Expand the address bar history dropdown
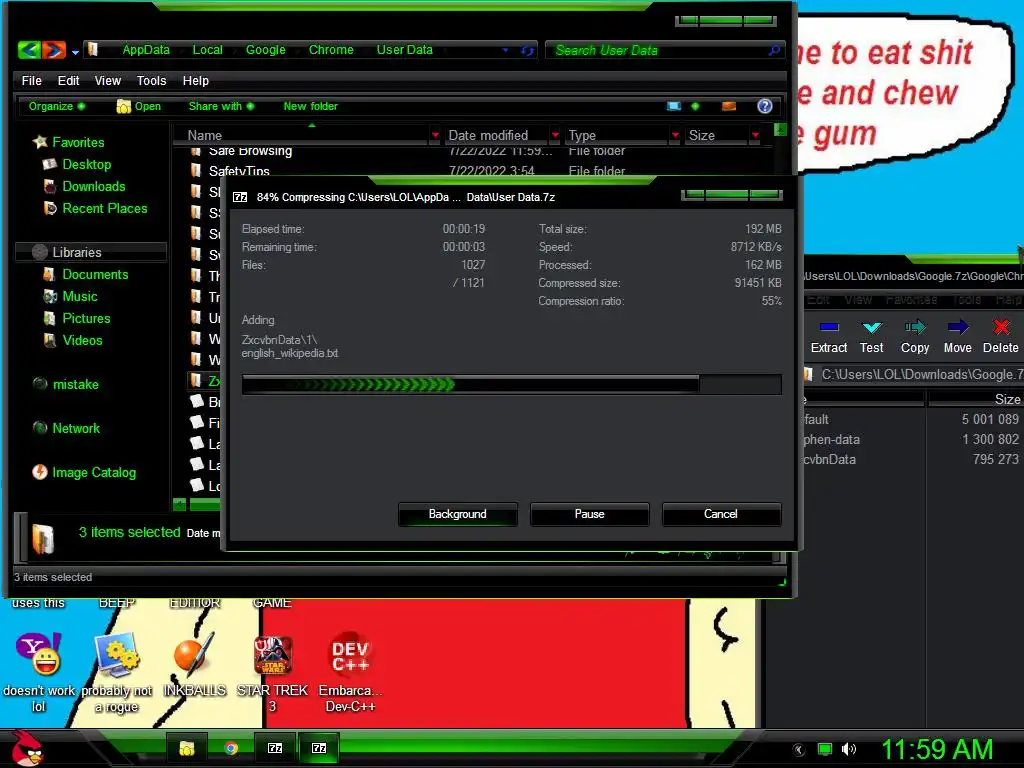The image size is (1024, 768). [x=505, y=50]
